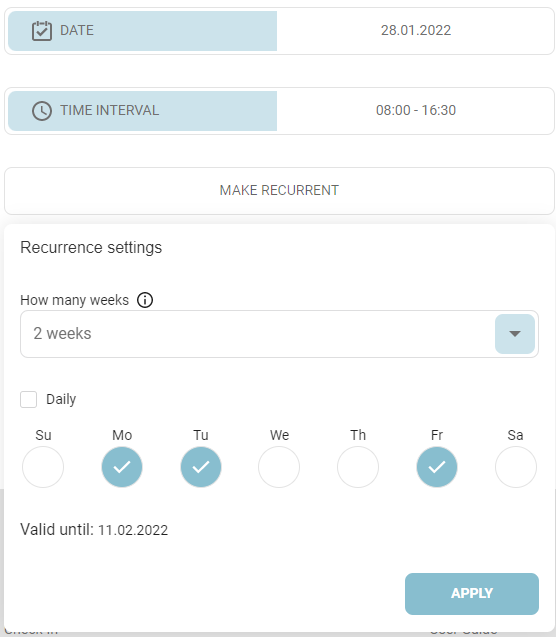Deselect Monday in the recurrence days
The width and height of the screenshot is (556, 637).
[x=122, y=467]
